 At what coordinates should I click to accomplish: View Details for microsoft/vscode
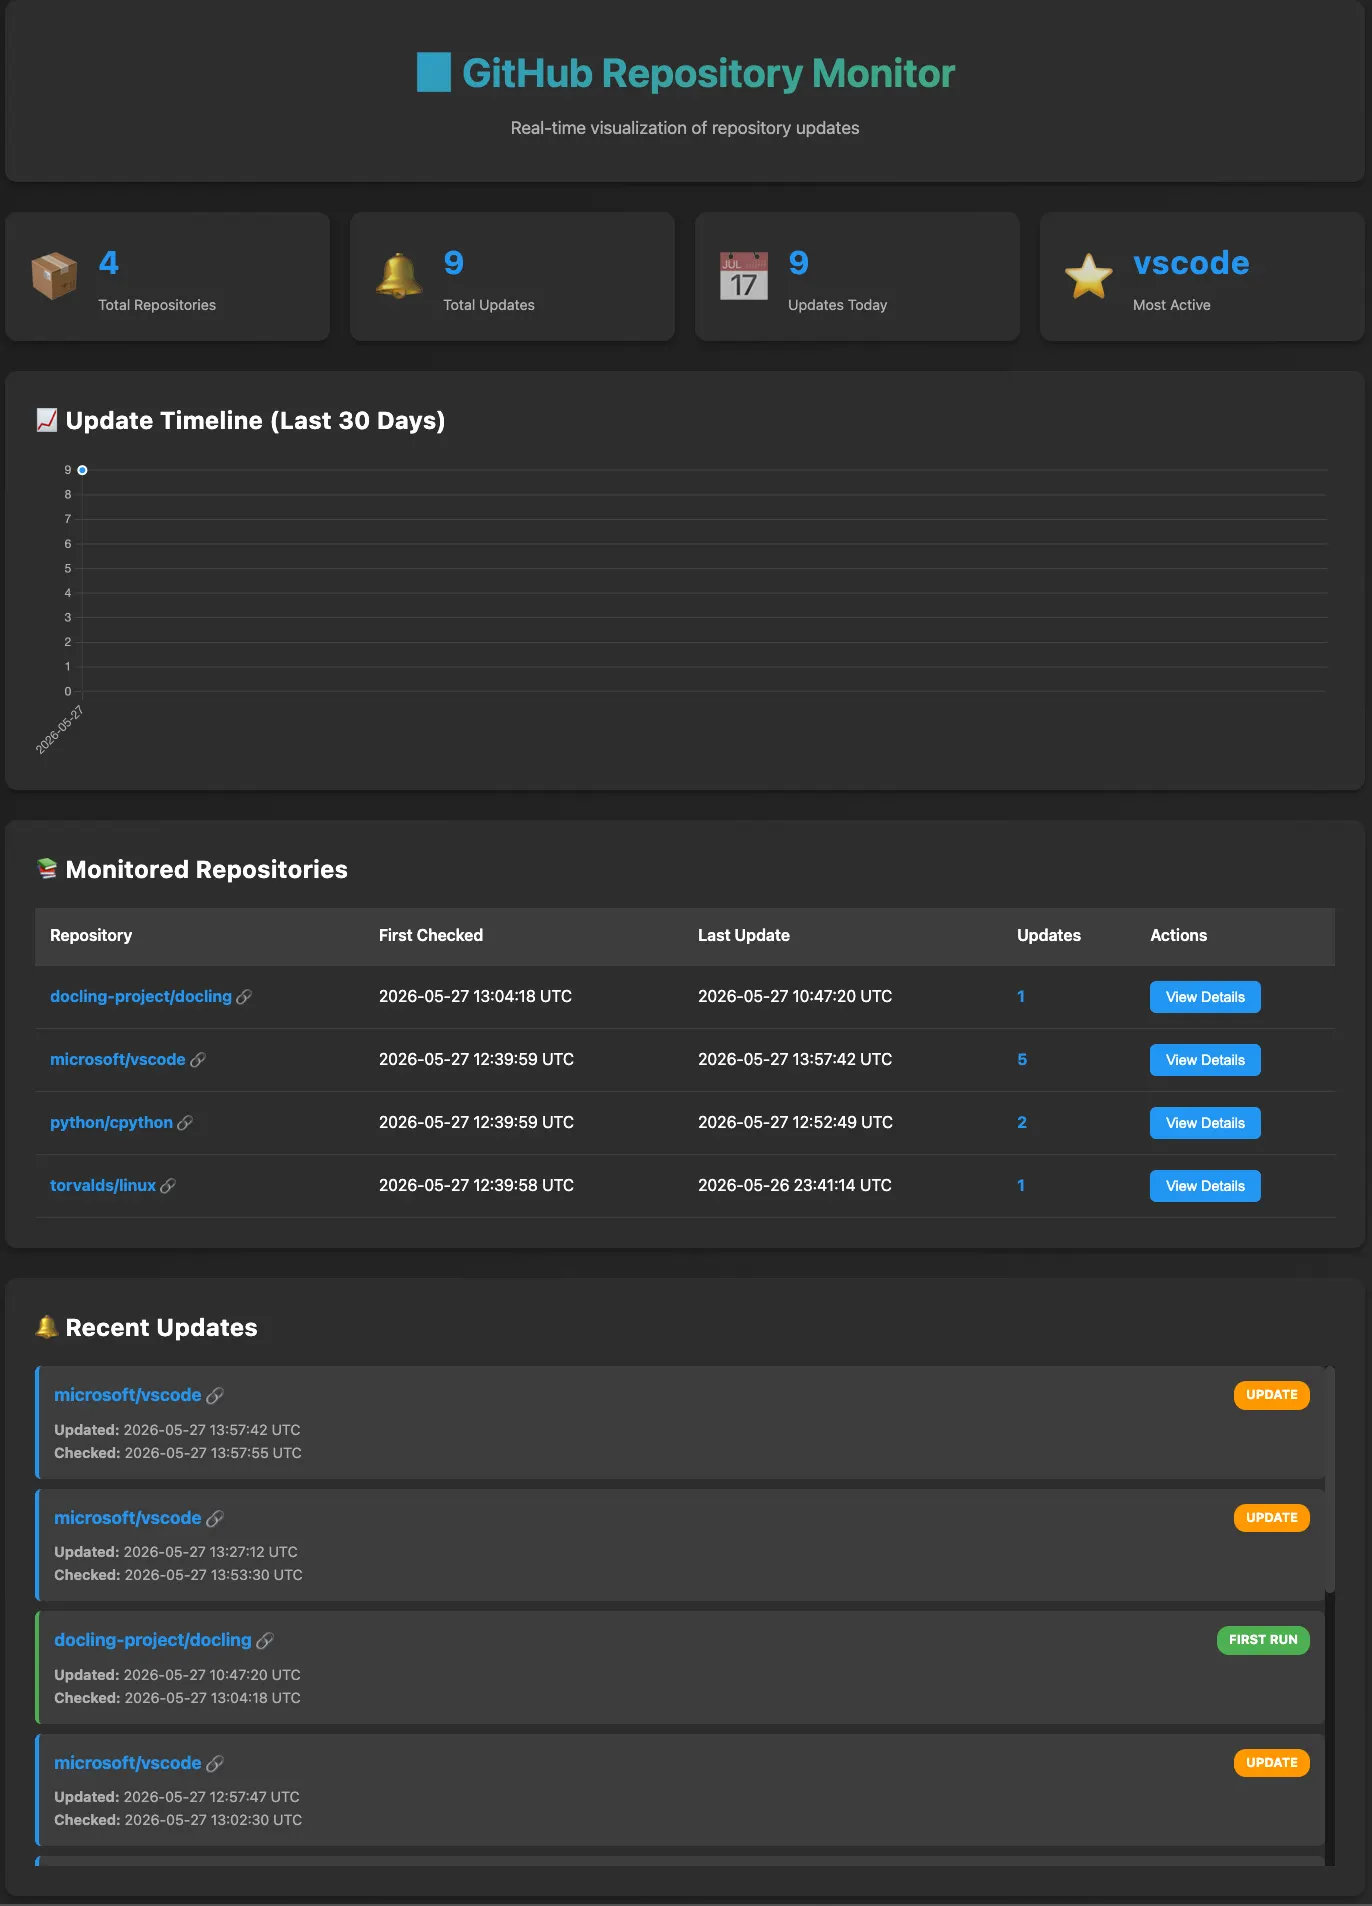point(1205,1060)
